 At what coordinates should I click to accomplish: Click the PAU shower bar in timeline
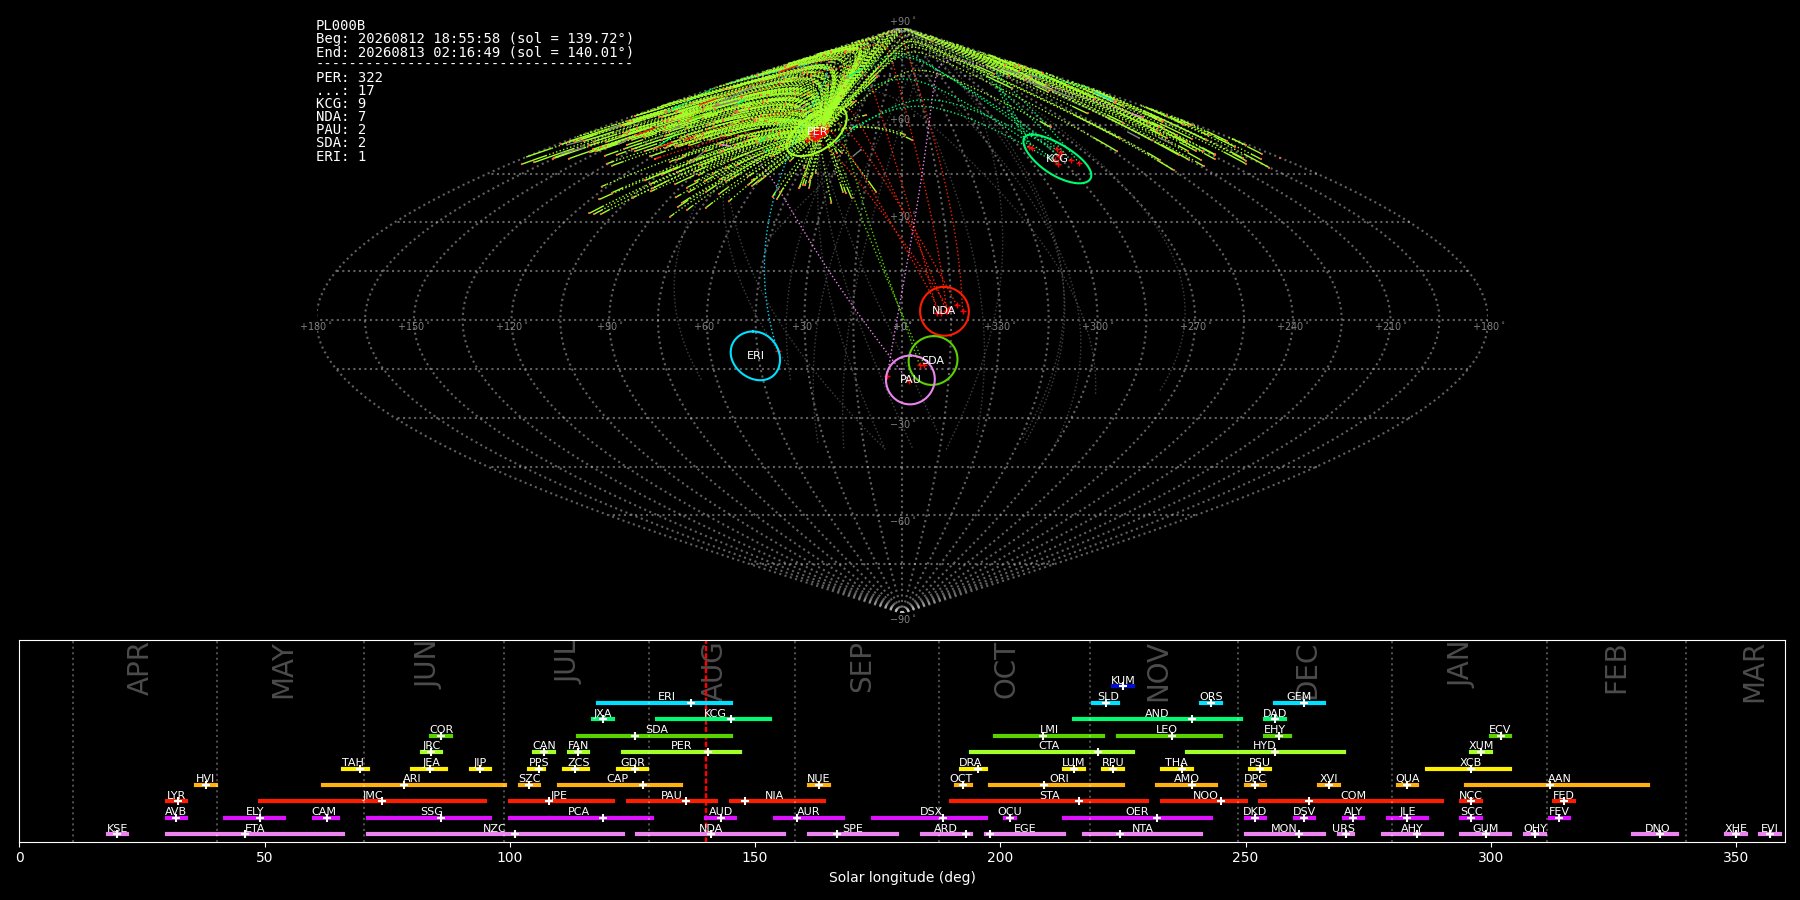(x=671, y=801)
